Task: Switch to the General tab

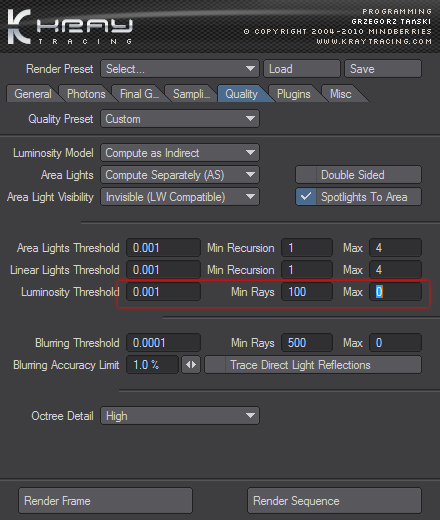Action: (x=33, y=94)
